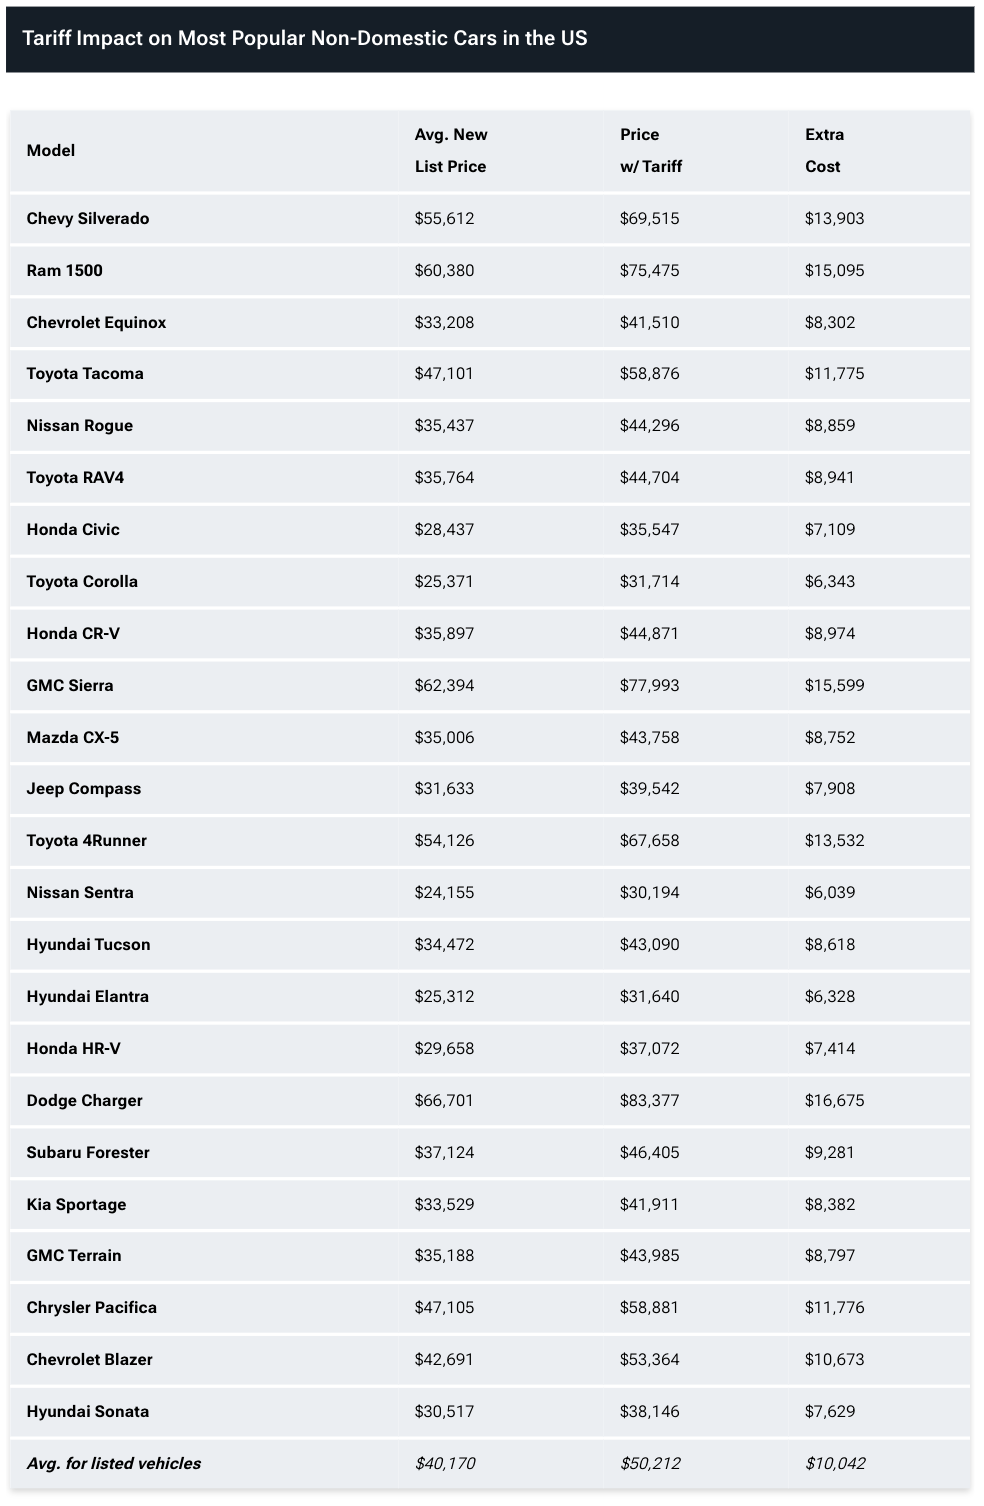Screen dimensions: 984x1506
Task: Click Toyota Corolla's $6,343 extra cost
Action: pos(830,581)
